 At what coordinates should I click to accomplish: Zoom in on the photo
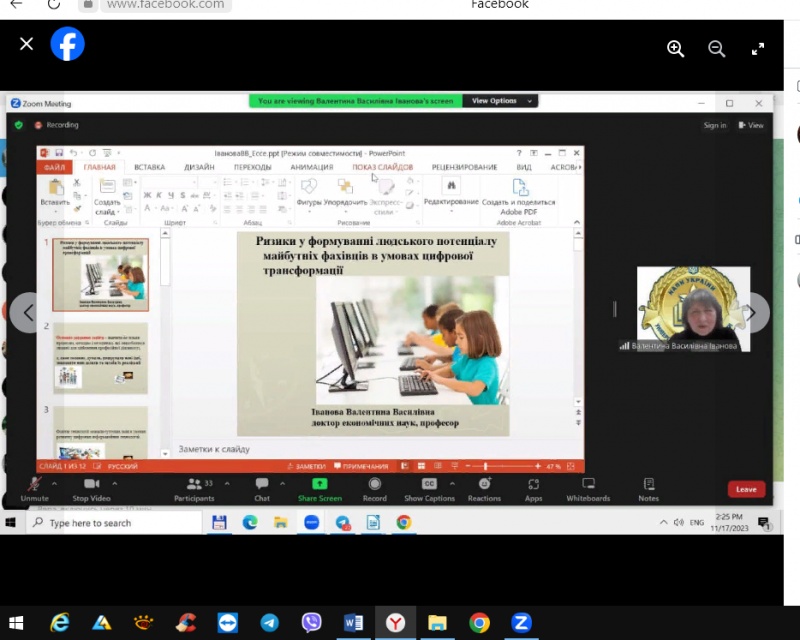(x=675, y=48)
